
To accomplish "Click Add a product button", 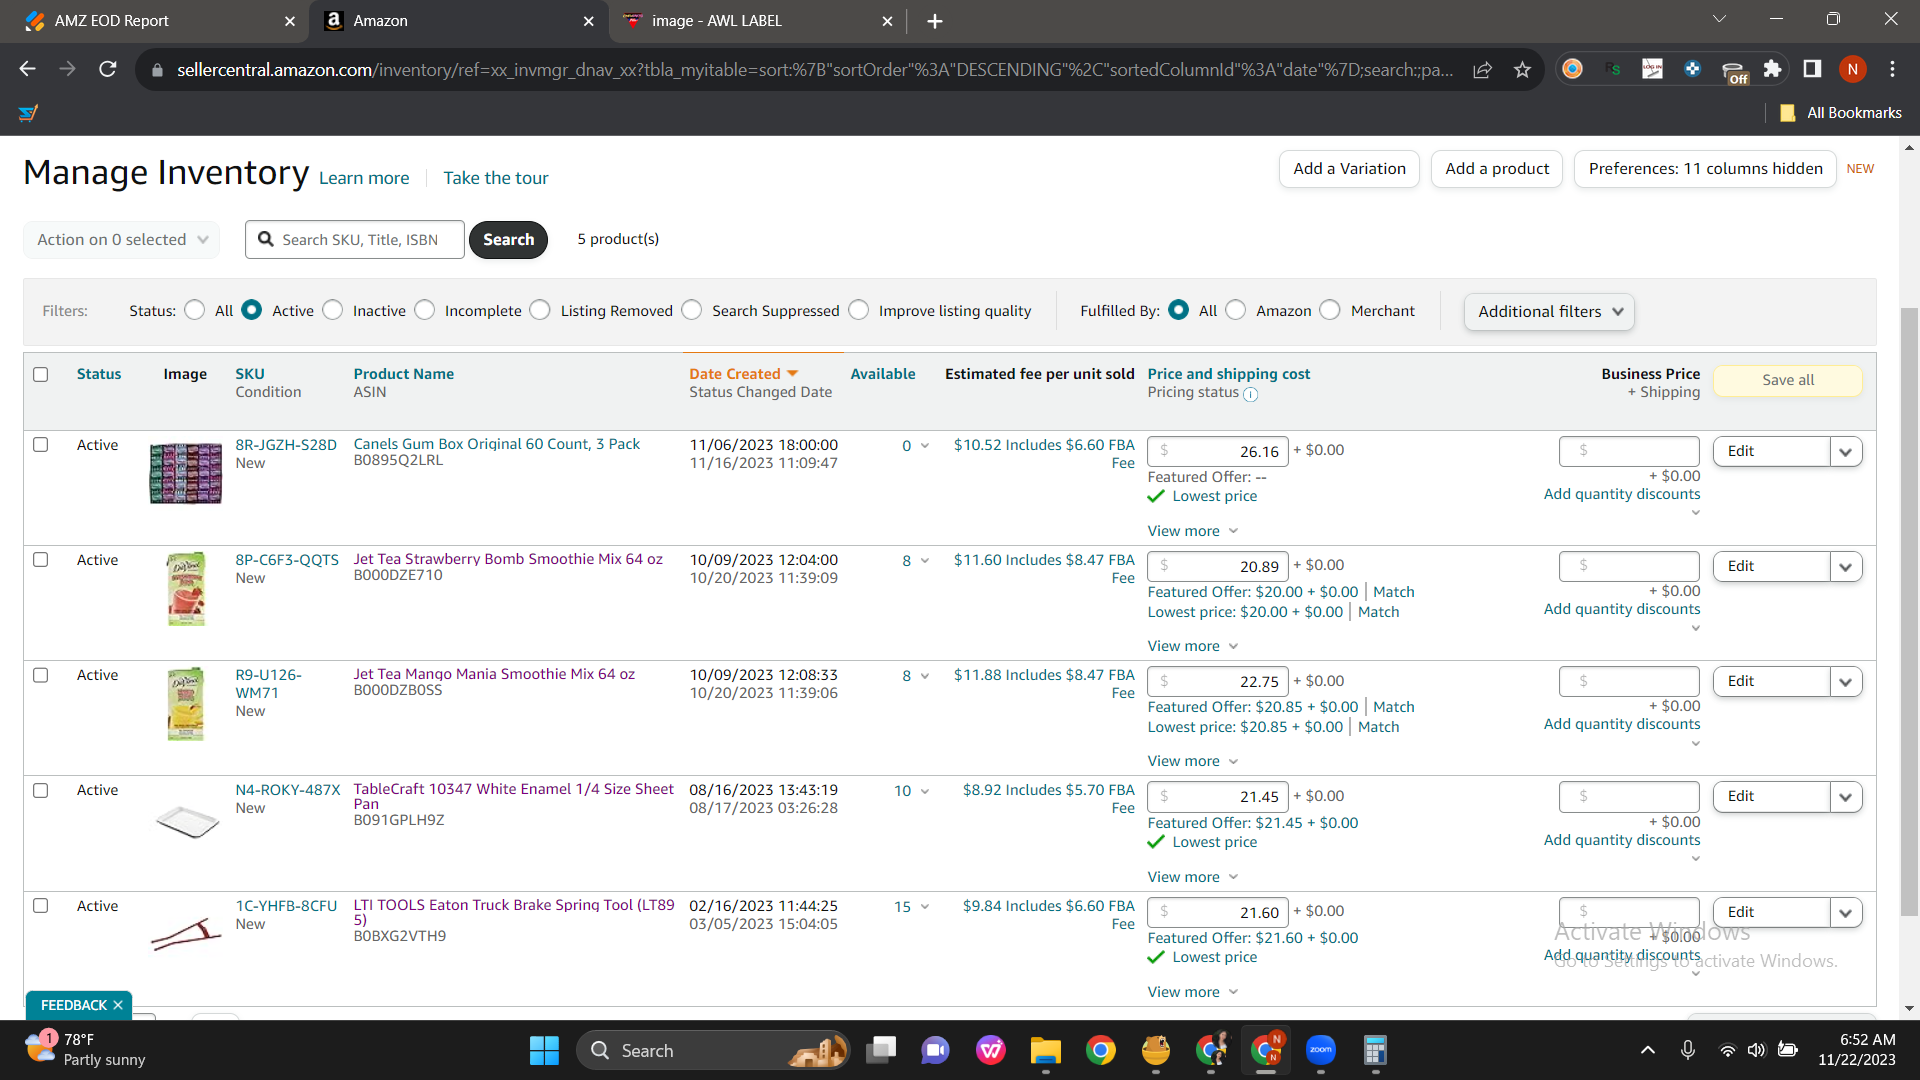I will click(x=1497, y=169).
